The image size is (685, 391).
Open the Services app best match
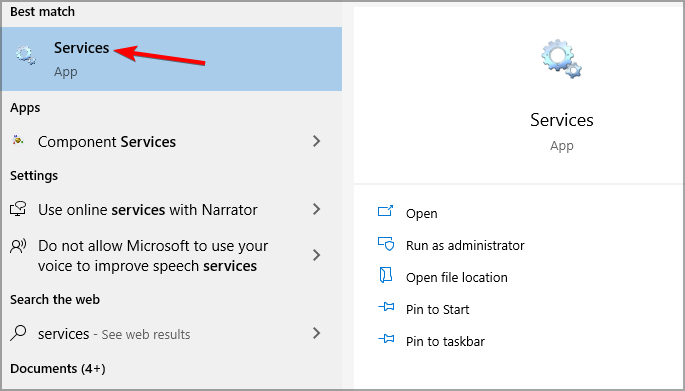click(172, 59)
